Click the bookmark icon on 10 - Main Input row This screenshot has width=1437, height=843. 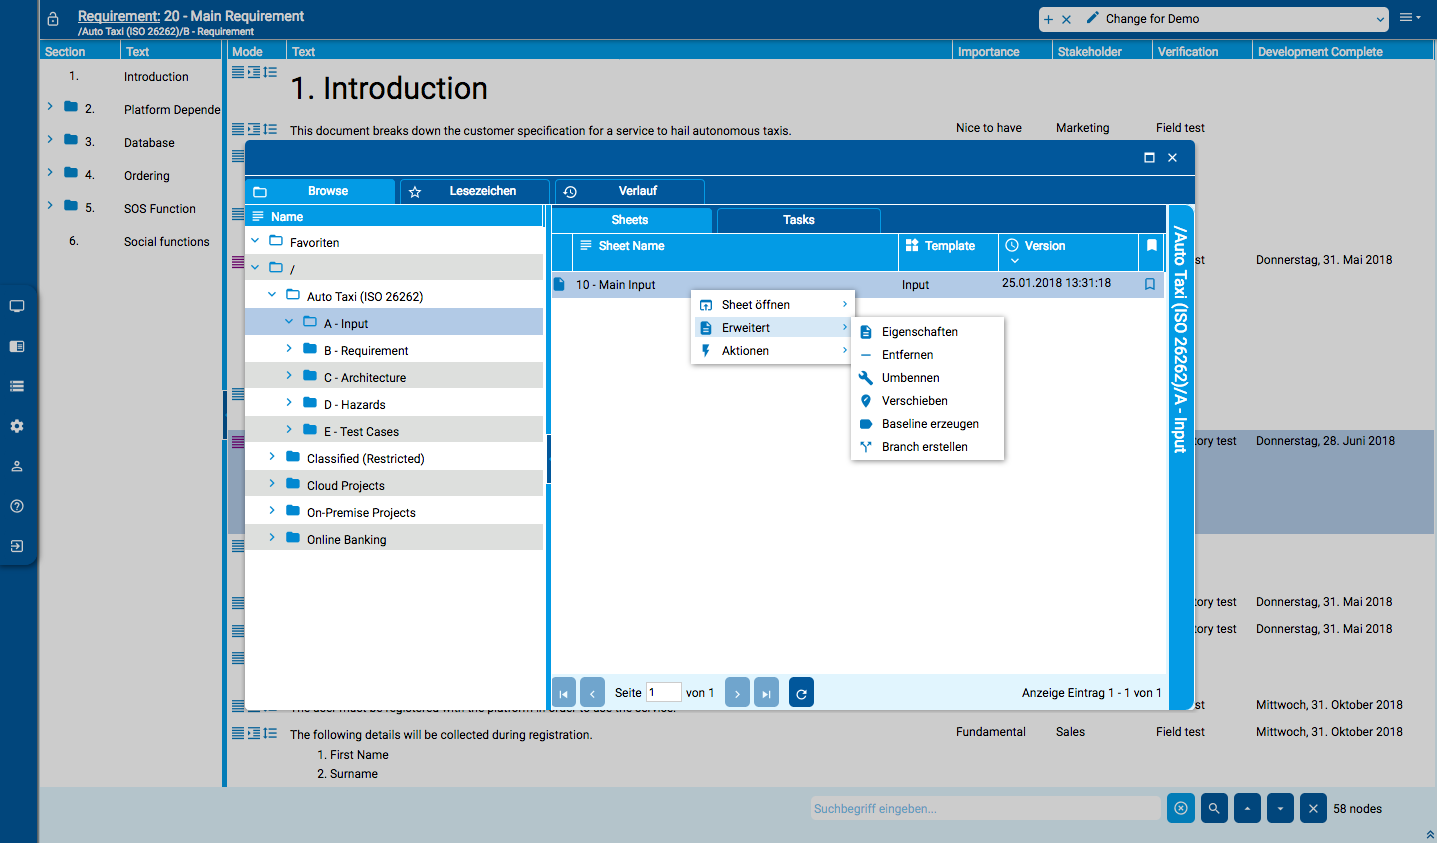[1150, 284]
